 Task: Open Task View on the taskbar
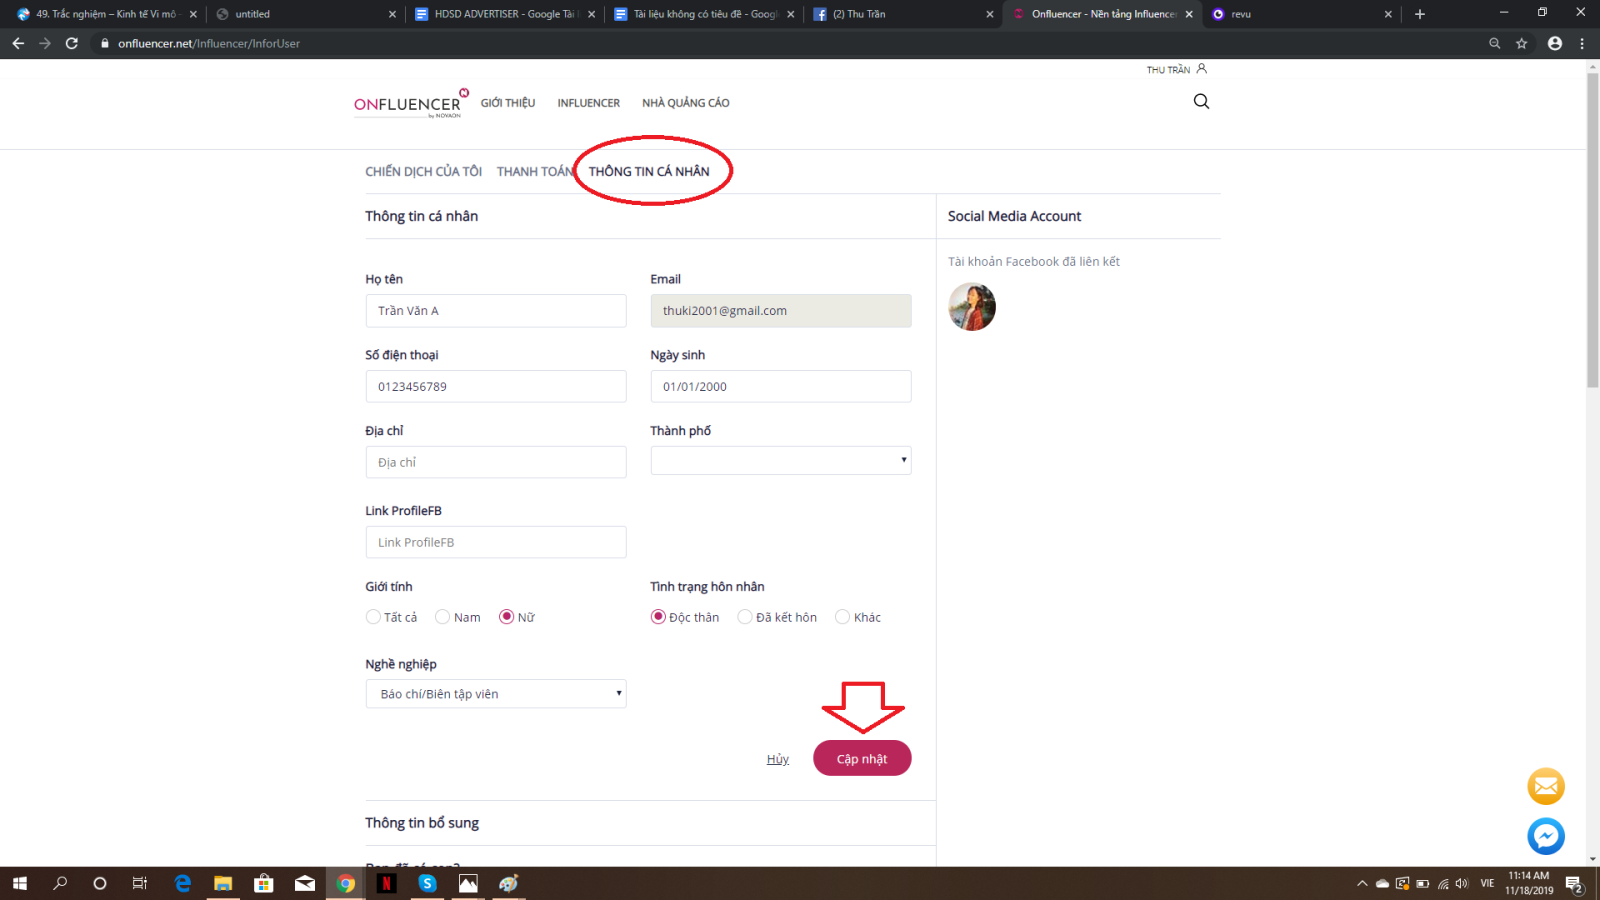tap(140, 883)
